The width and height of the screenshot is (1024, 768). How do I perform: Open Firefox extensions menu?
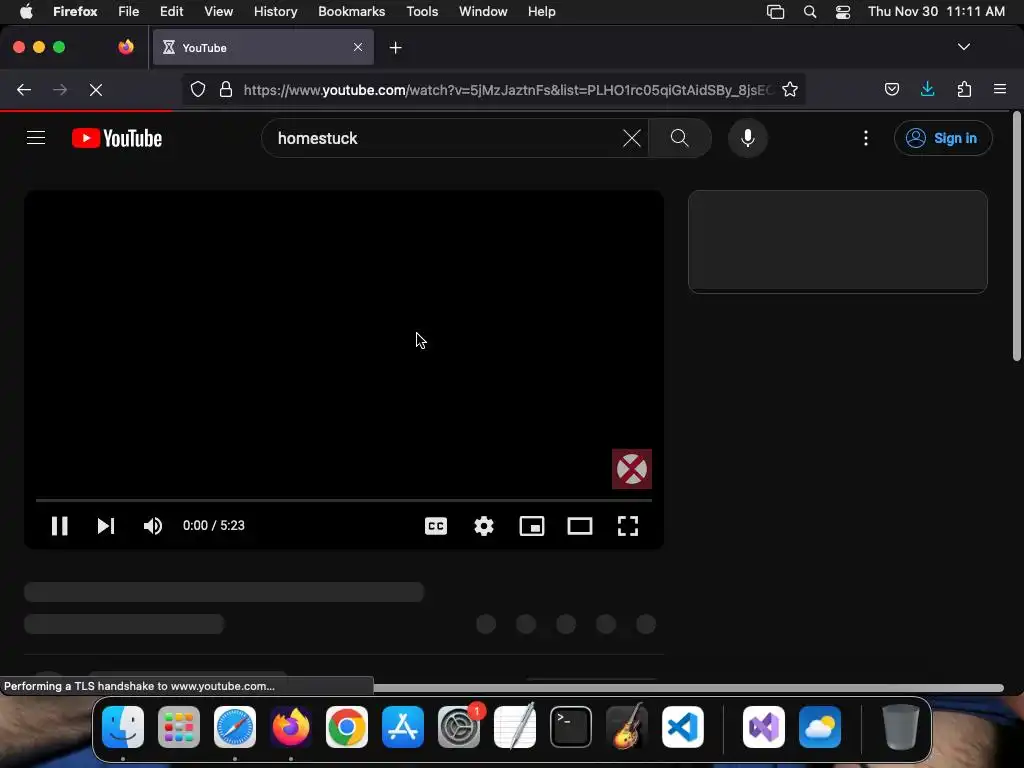click(965, 89)
